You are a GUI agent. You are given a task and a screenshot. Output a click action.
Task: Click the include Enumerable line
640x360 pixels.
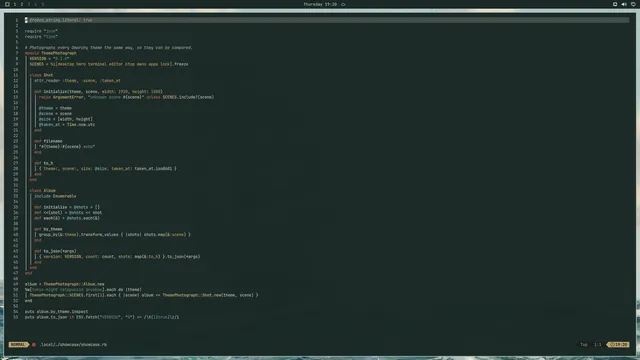(x=55, y=196)
